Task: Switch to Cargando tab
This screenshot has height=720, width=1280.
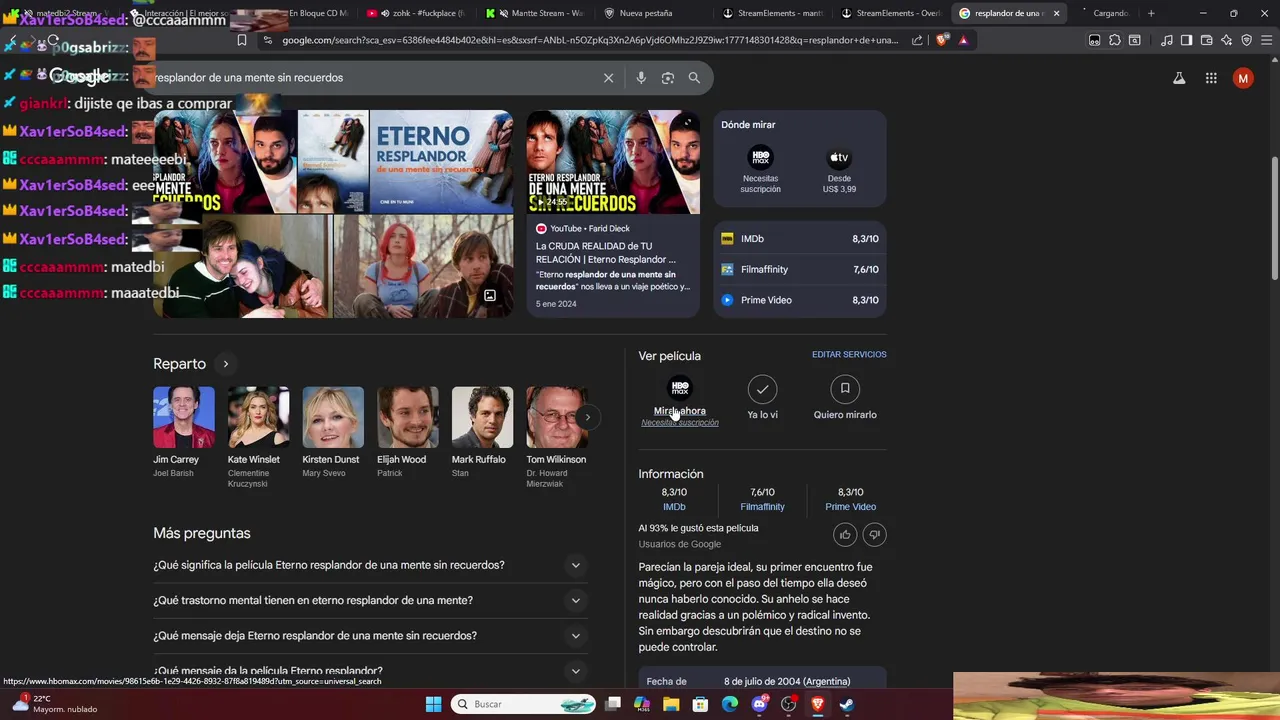Action: coord(1105,13)
